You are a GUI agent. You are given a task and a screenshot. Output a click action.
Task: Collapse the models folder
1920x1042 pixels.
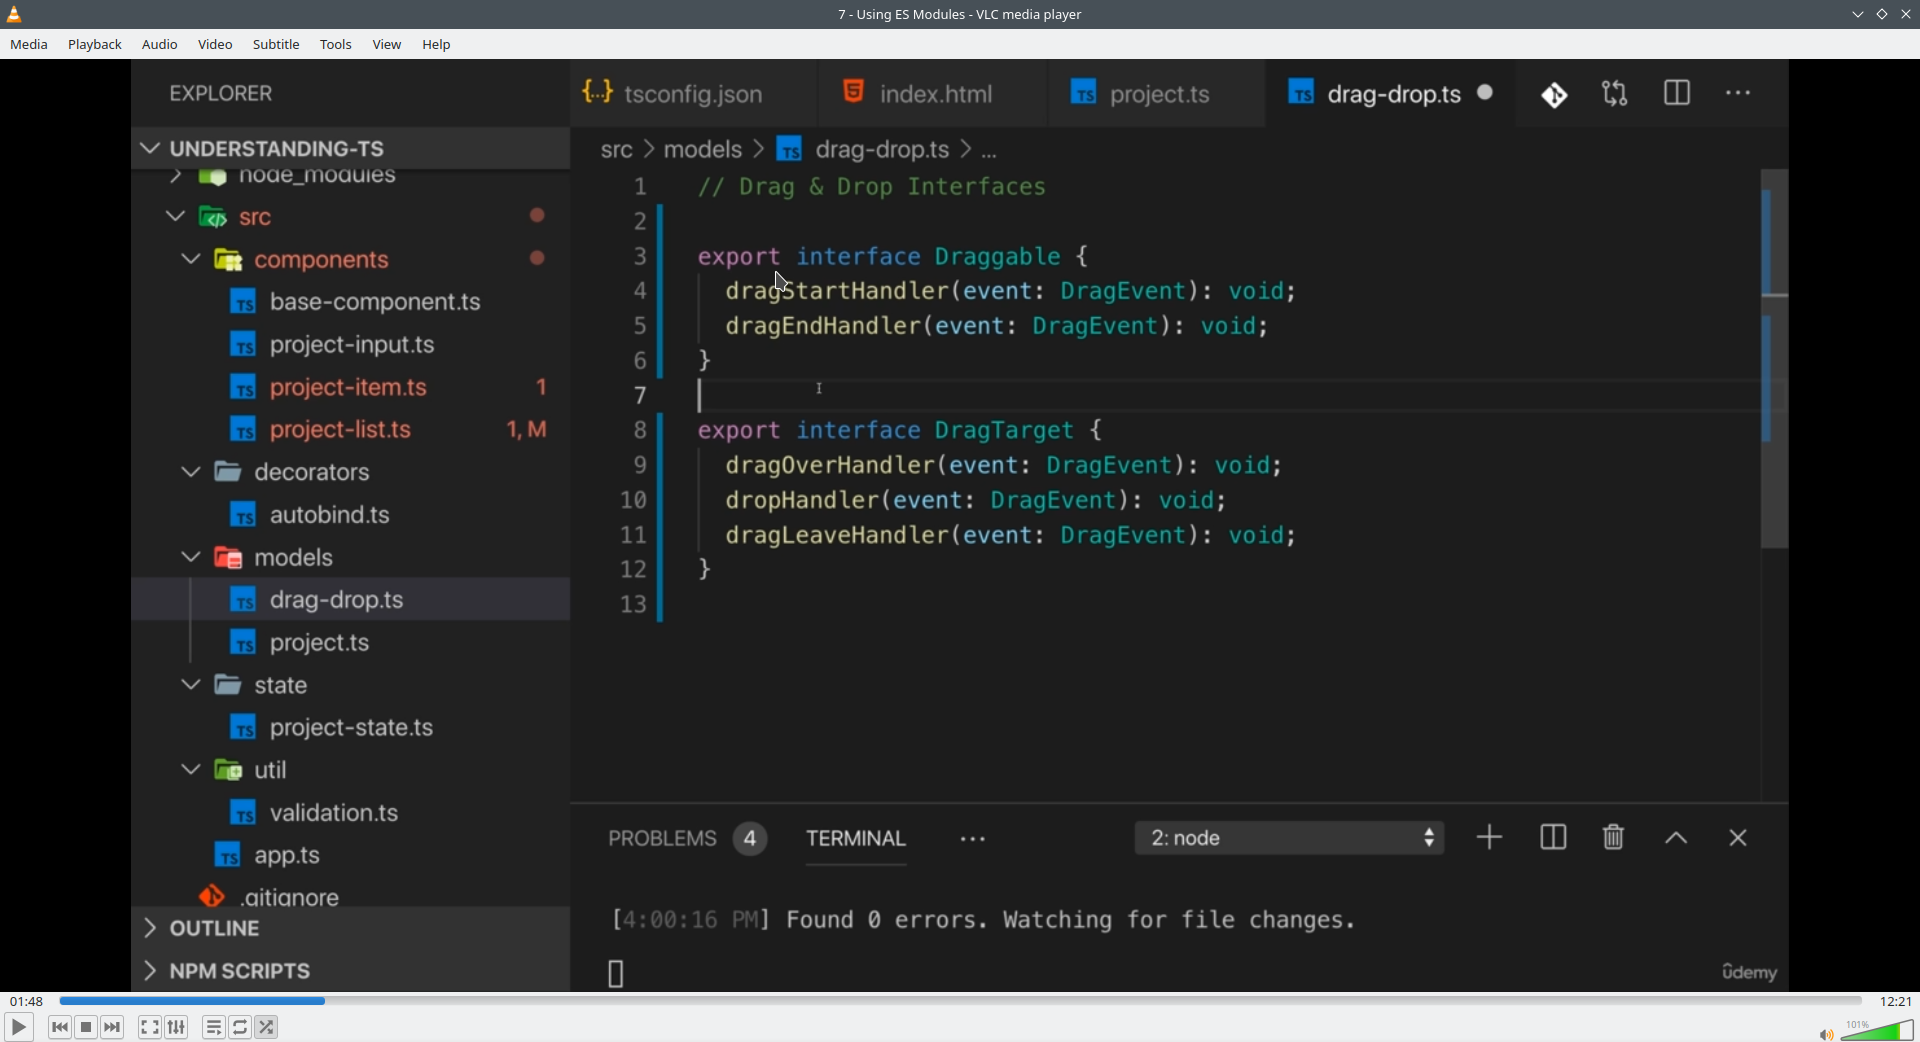(x=350, y=557)
